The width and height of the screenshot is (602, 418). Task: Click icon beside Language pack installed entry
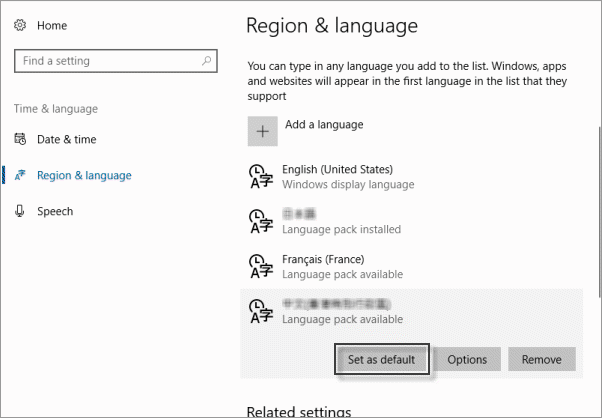[261, 221]
